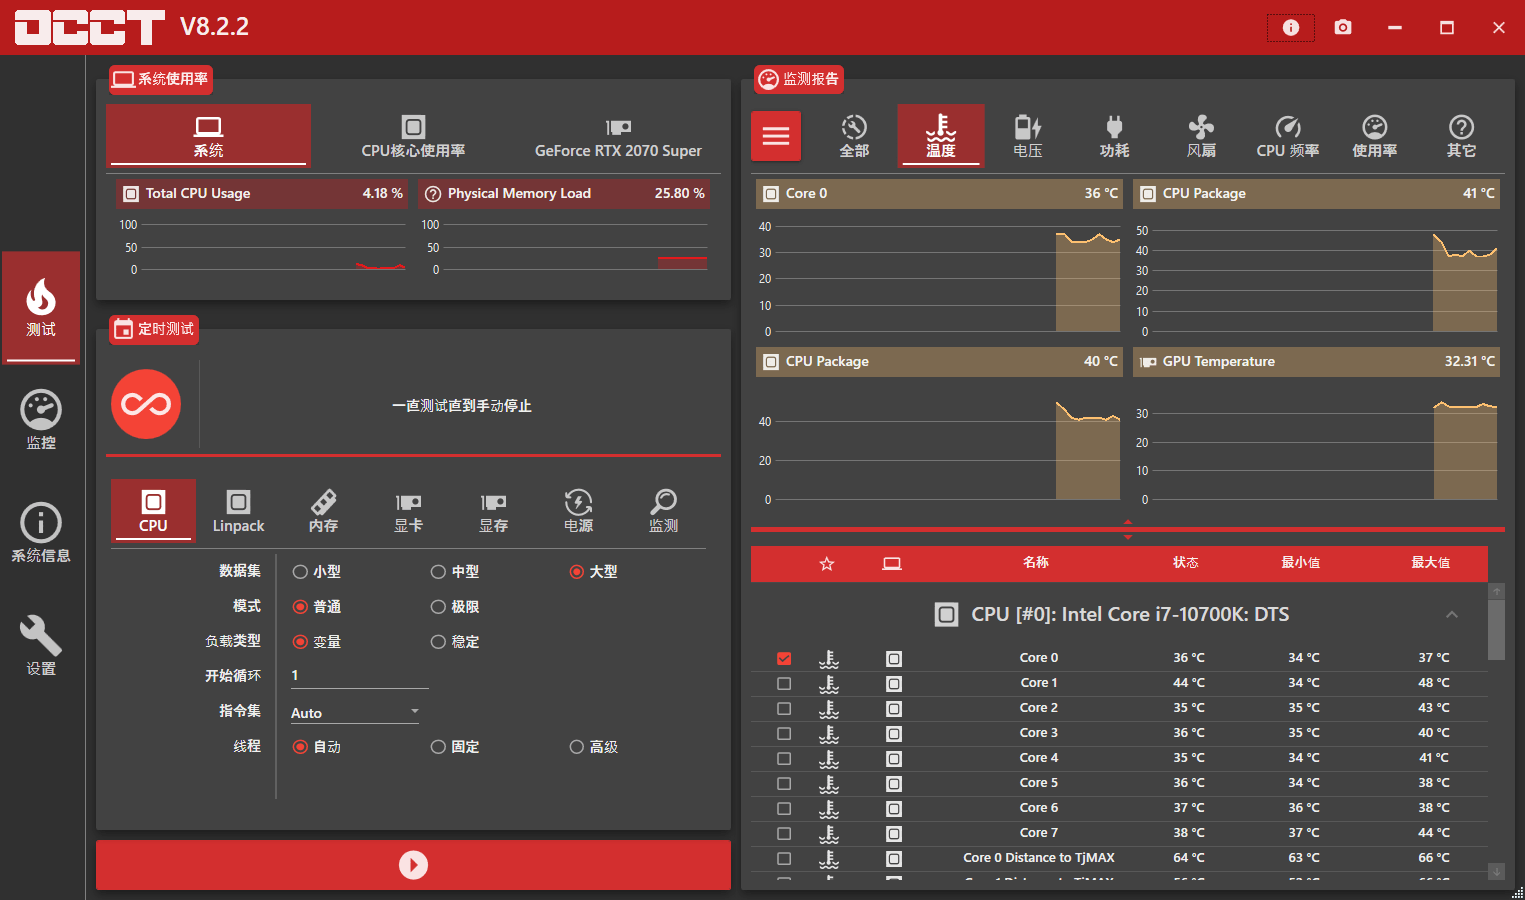Click the infinity loop test duration button
This screenshot has height=900, width=1525.
(x=146, y=404)
